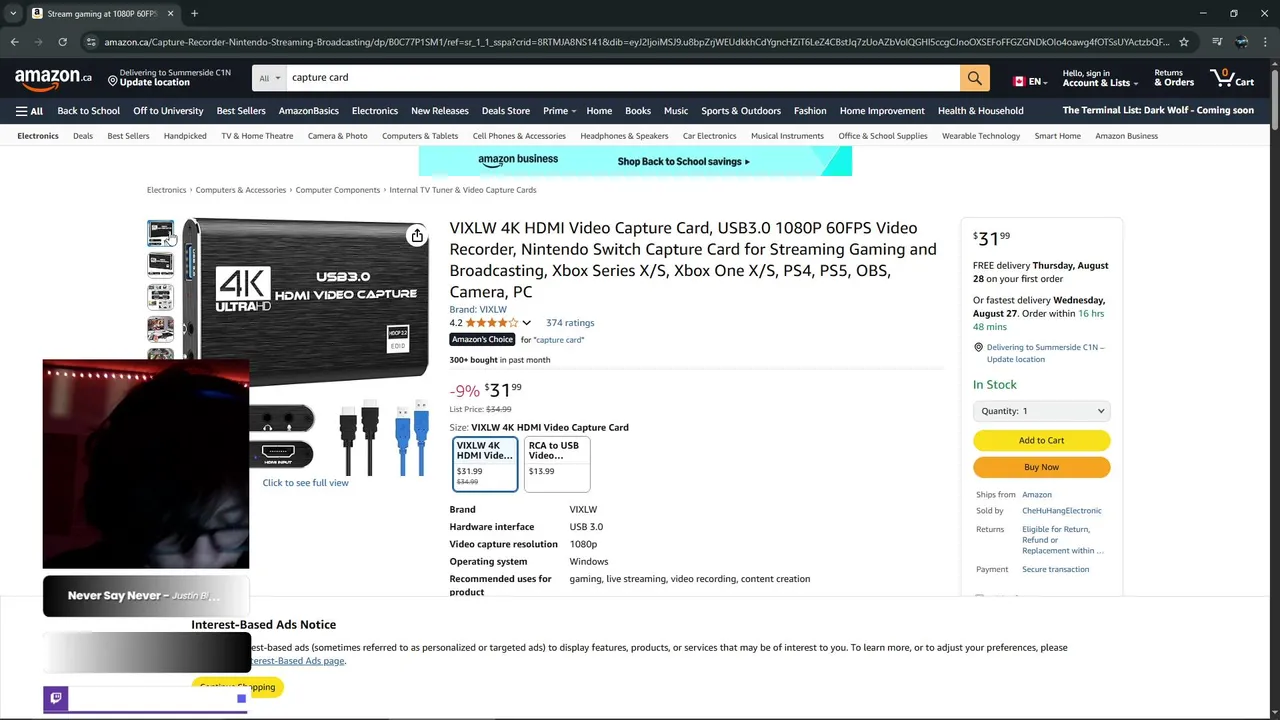Open Best Sellers in the navigation bar

[x=241, y=111]
